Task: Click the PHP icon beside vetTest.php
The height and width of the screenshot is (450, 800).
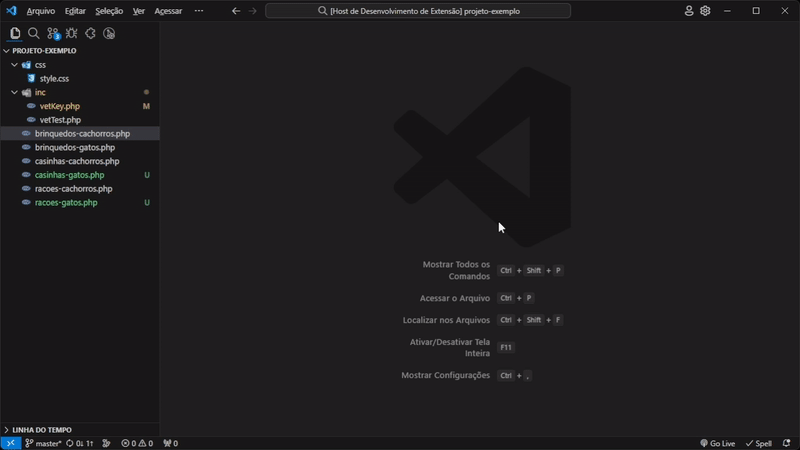Action: [x=31, y=120]
